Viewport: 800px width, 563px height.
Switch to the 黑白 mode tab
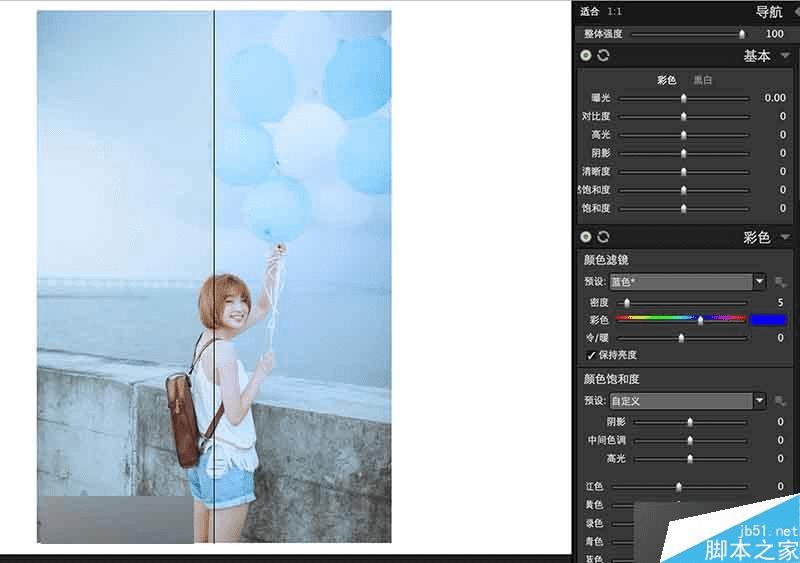(x=703, y=80)
